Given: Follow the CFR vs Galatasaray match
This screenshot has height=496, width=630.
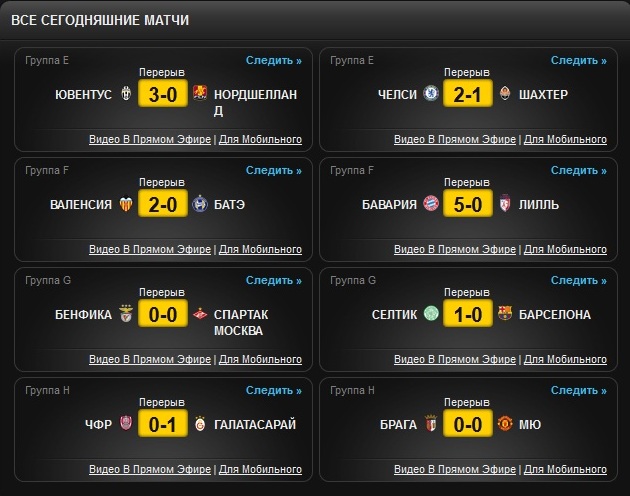Looking at the screenshot, I should tap(273, 390).
